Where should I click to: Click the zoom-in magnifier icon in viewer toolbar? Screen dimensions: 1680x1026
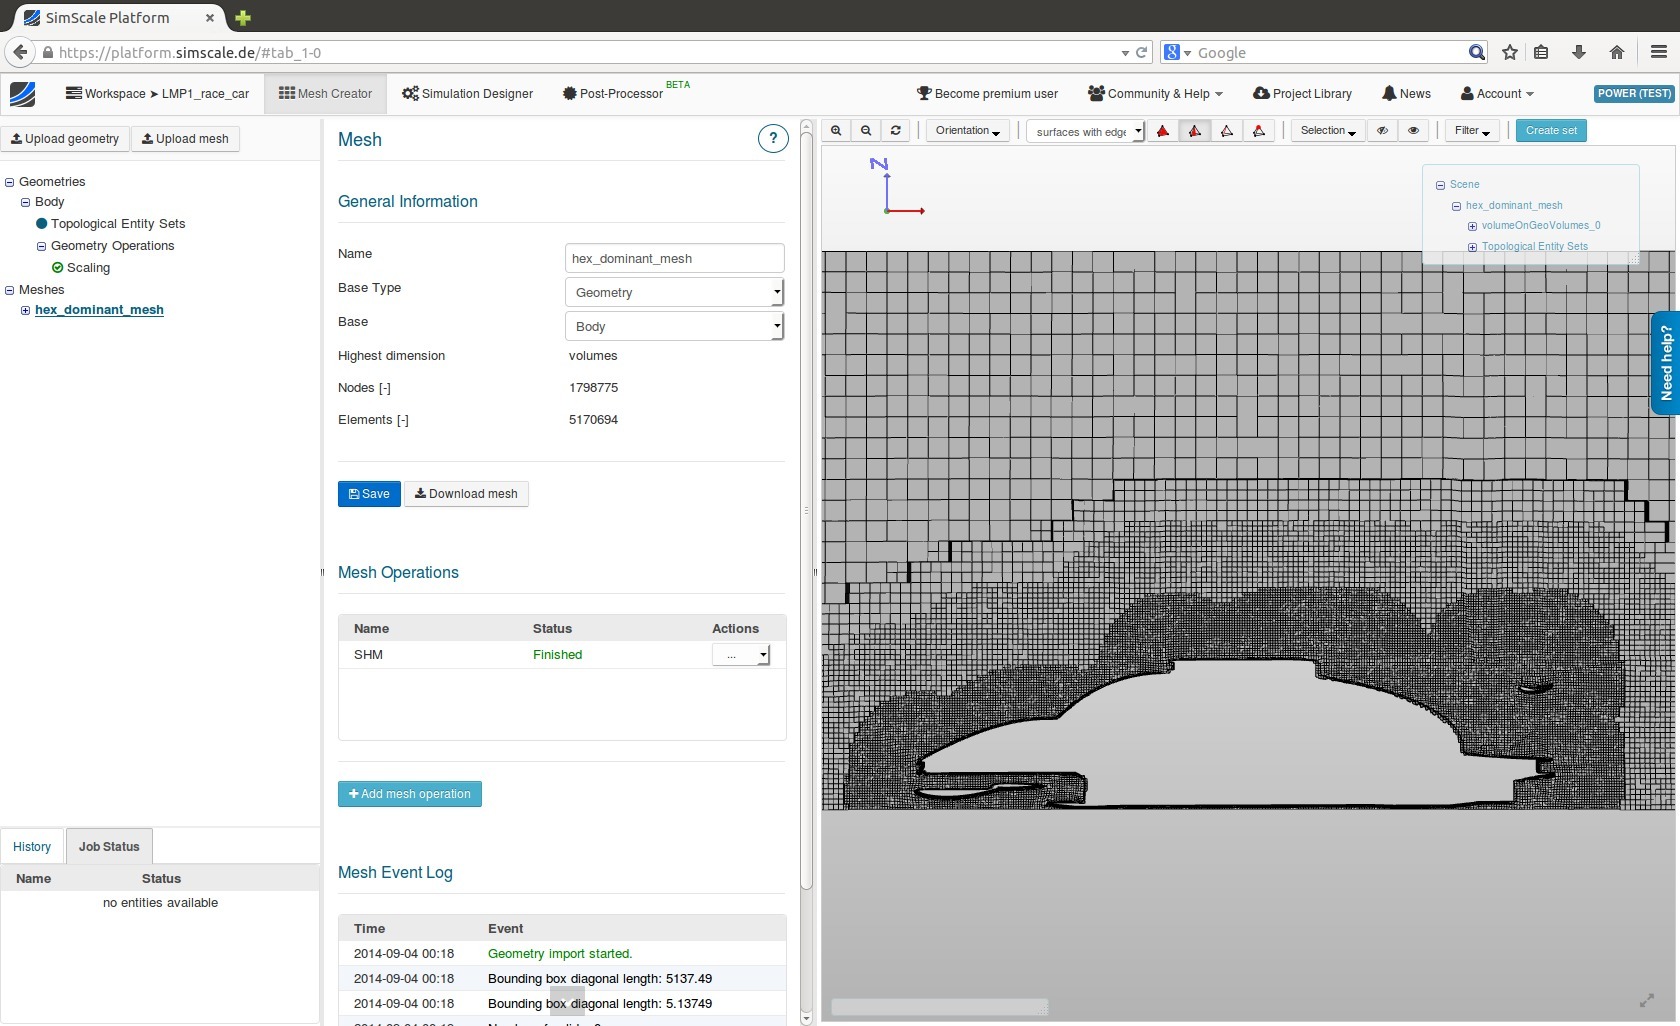click(x=836, y=130)
